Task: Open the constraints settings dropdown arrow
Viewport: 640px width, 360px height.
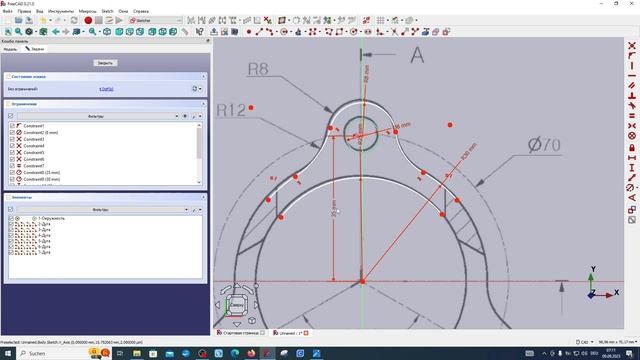Action: pos(200,116)
